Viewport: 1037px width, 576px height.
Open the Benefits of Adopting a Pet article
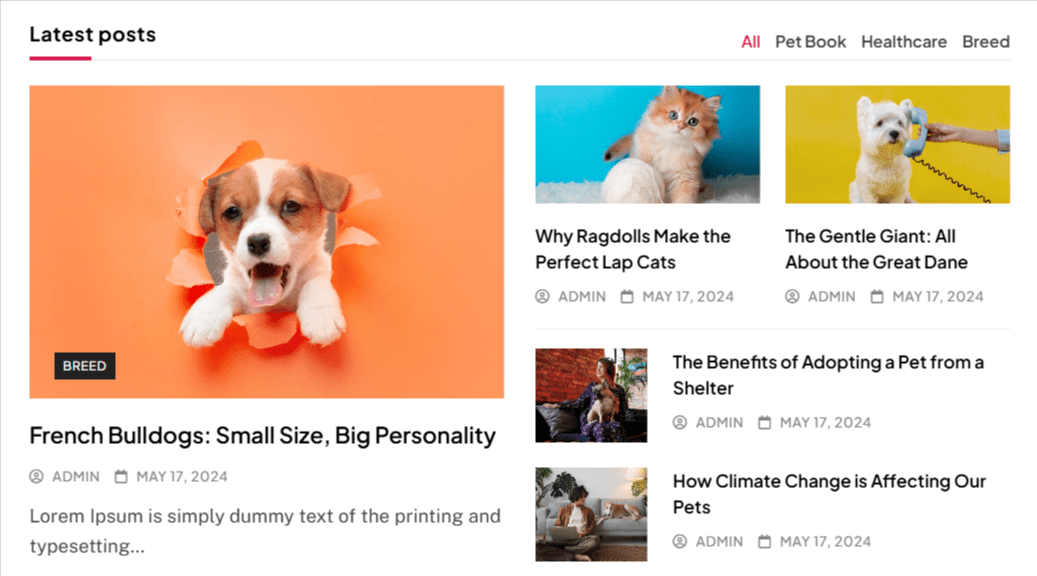point(827,375)
